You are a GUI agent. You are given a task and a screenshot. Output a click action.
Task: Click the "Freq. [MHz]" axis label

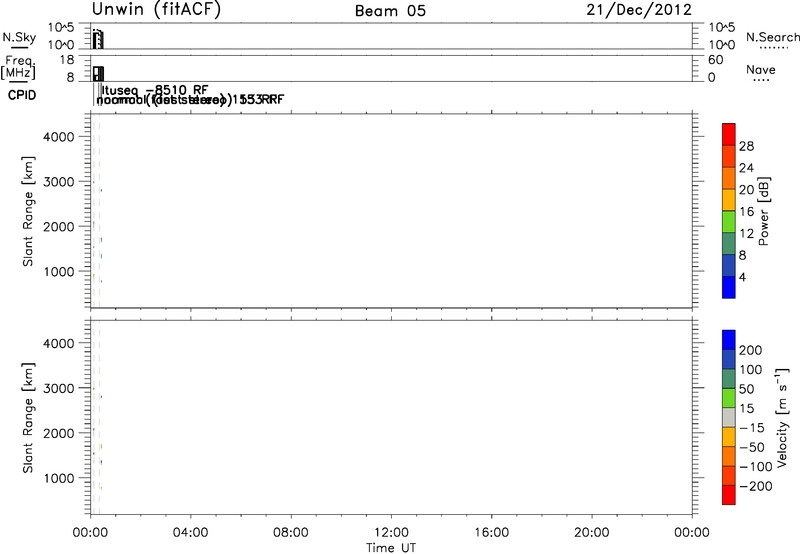pos(18,68)
